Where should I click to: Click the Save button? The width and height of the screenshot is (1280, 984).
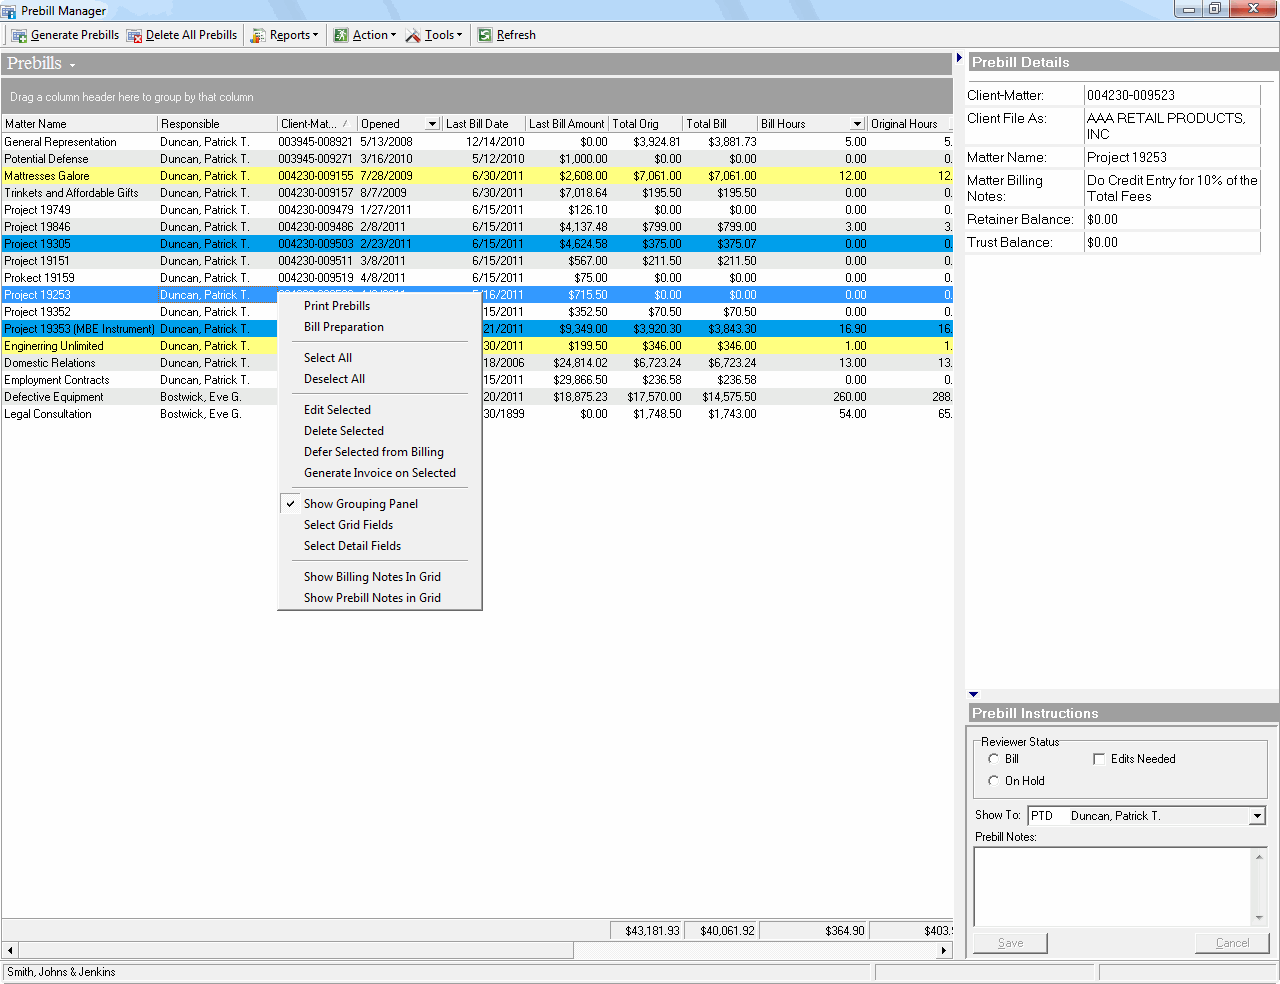tap(1010, 943)
